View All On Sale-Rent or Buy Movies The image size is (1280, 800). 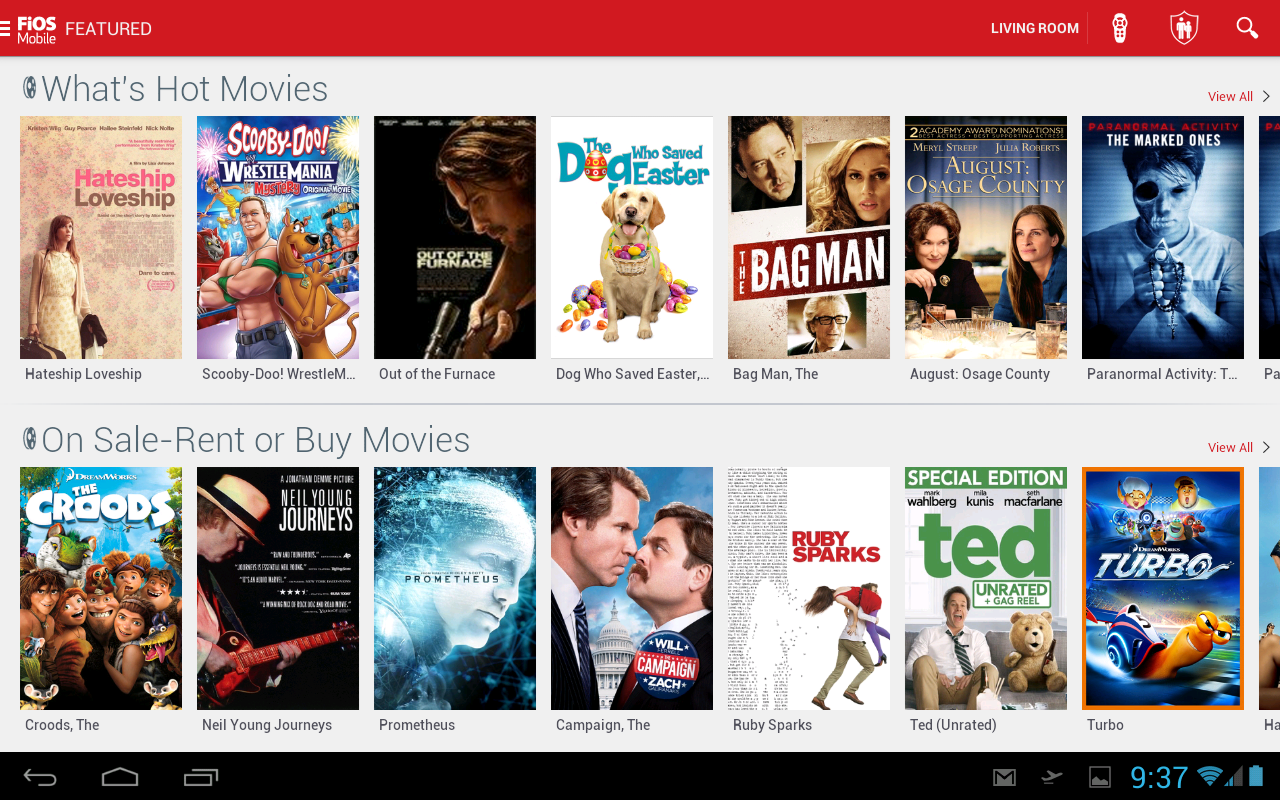point(1230,448)
